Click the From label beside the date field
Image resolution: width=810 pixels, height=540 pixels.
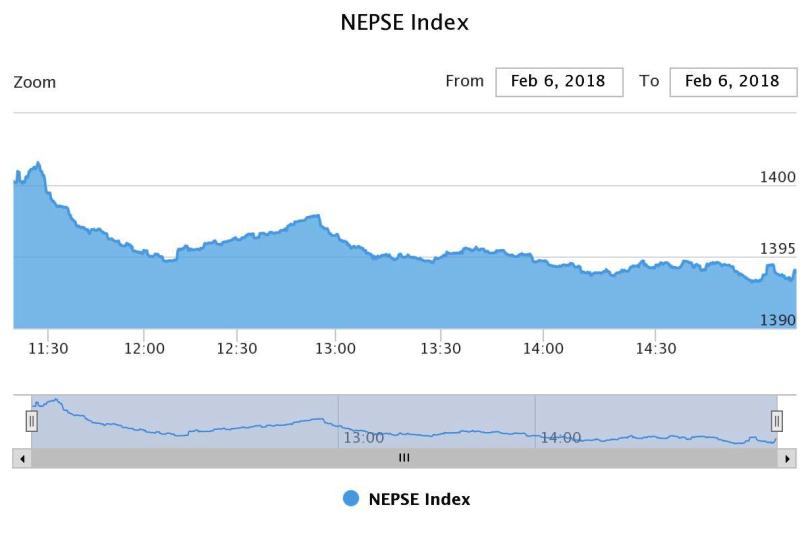point(464,81)
